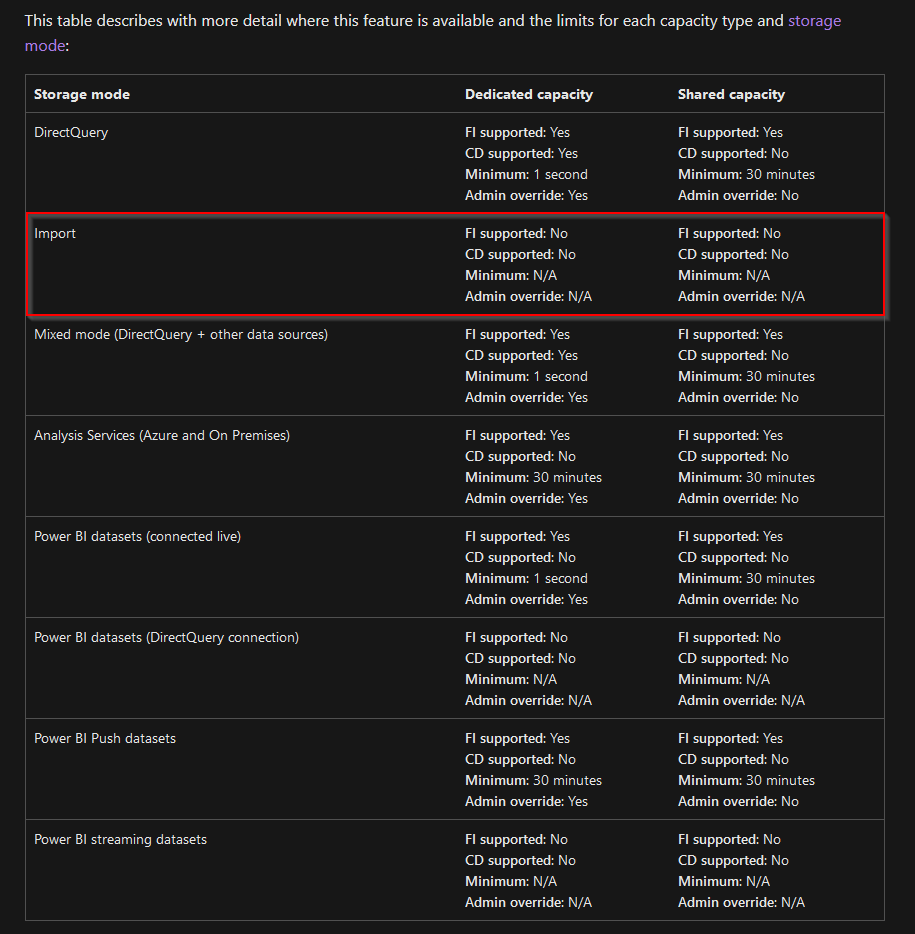Screen dimensions: 915x934
Task: Click "Admin override: Yes" in the Push datasets row
Action: (526, 801)
